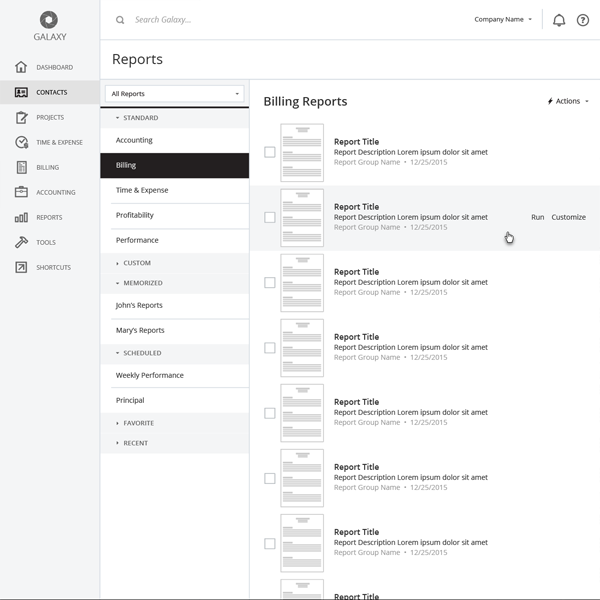Open Dashboard via the house icon

21,67
